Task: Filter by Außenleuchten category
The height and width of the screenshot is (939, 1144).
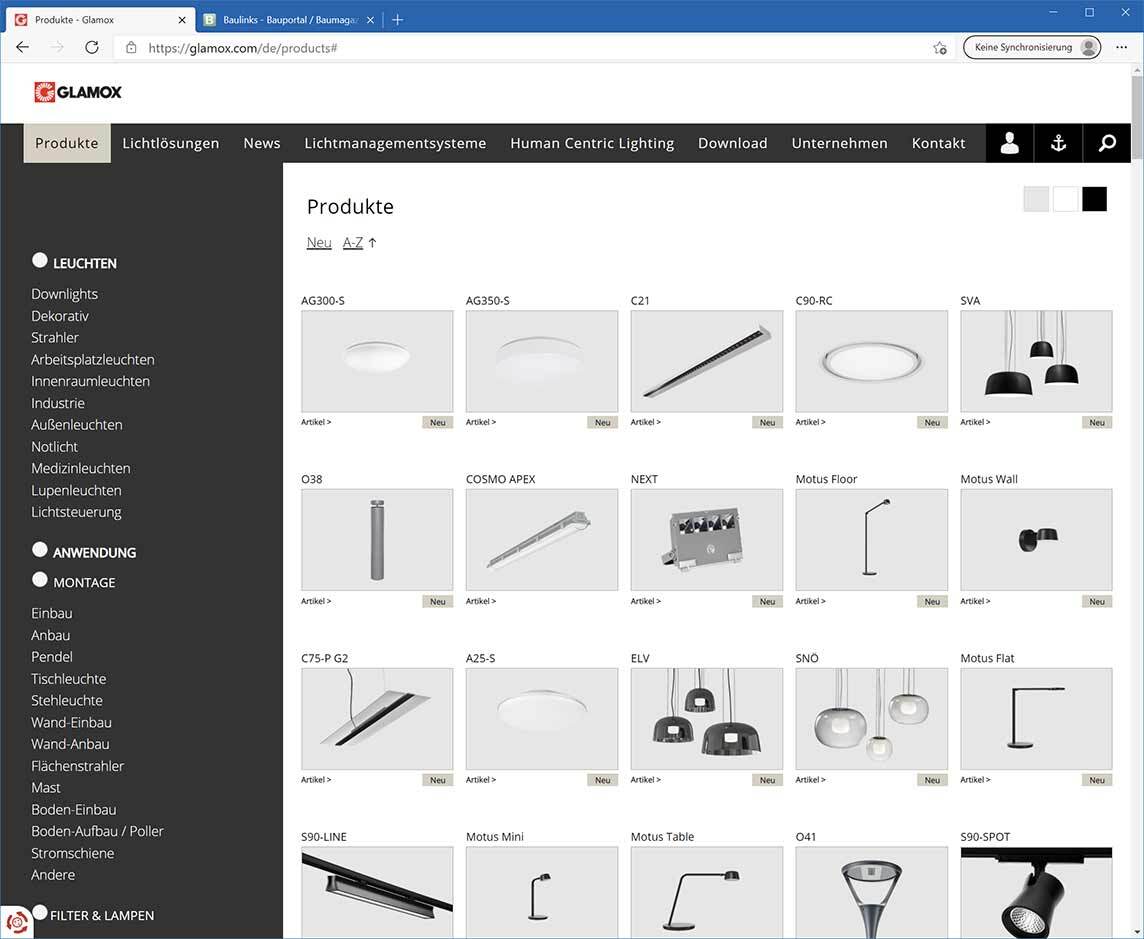Action: click(77, 425)
